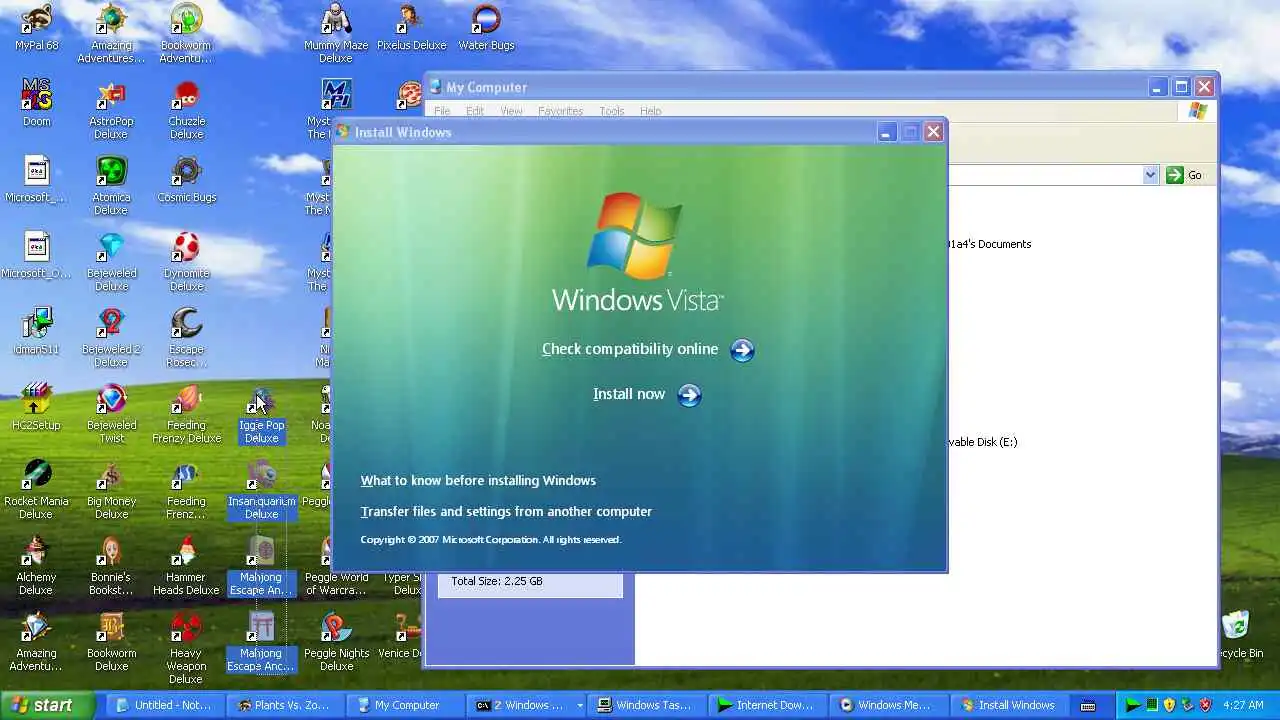Select the Chuzzle Deluxe desktop icon
Viewport: 1280px width, 720px height.
186,110
